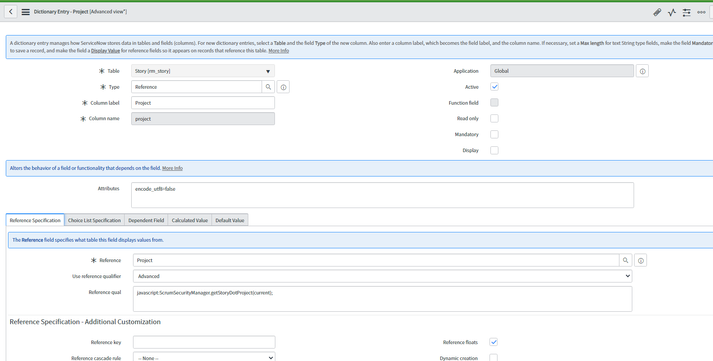Image resolution: width=713 pixels, height=361 pixels.
Task: Enable the Mandatory checkbox
Action: (494, 135)
